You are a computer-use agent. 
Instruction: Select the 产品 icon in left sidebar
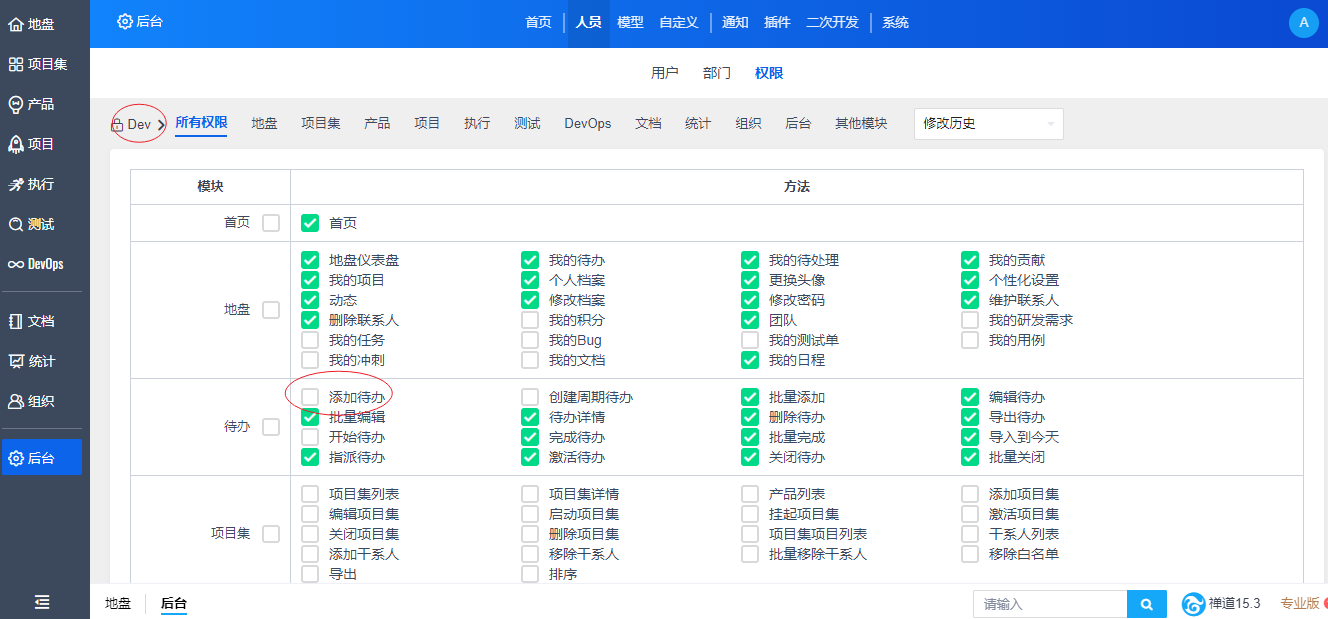16,104
